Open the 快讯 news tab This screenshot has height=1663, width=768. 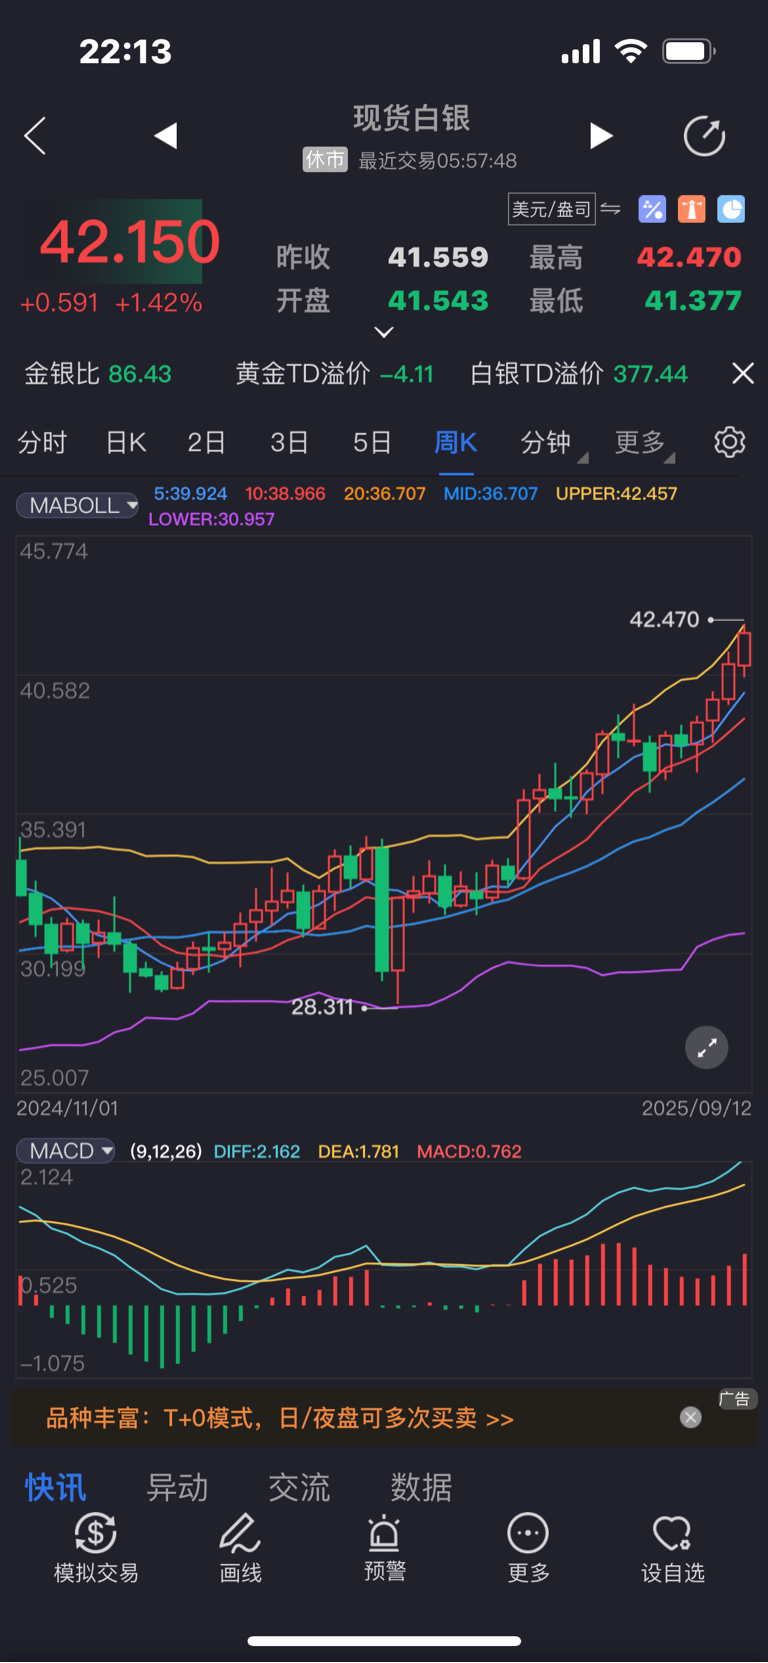point(56,1487)
